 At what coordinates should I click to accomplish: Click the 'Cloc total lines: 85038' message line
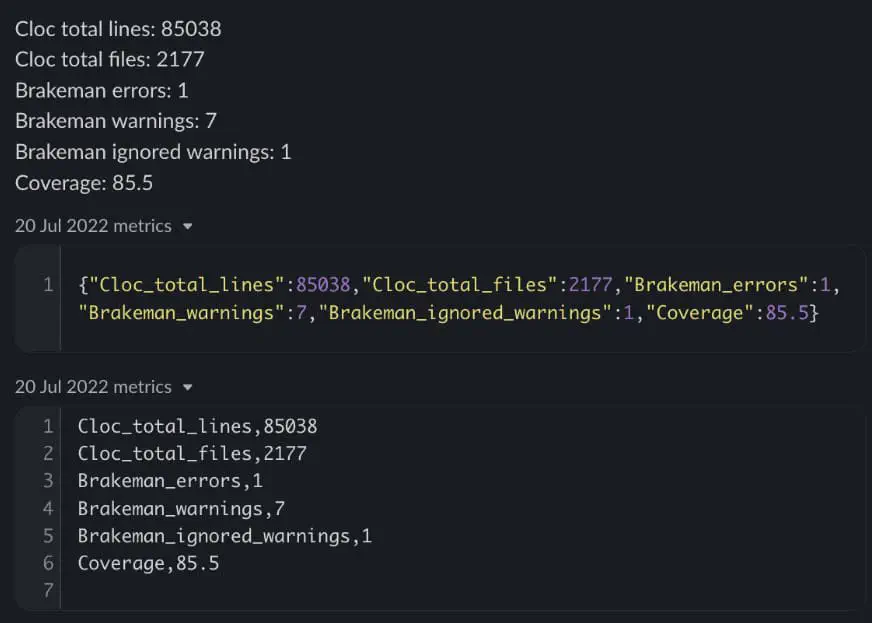tap(118, 29)
